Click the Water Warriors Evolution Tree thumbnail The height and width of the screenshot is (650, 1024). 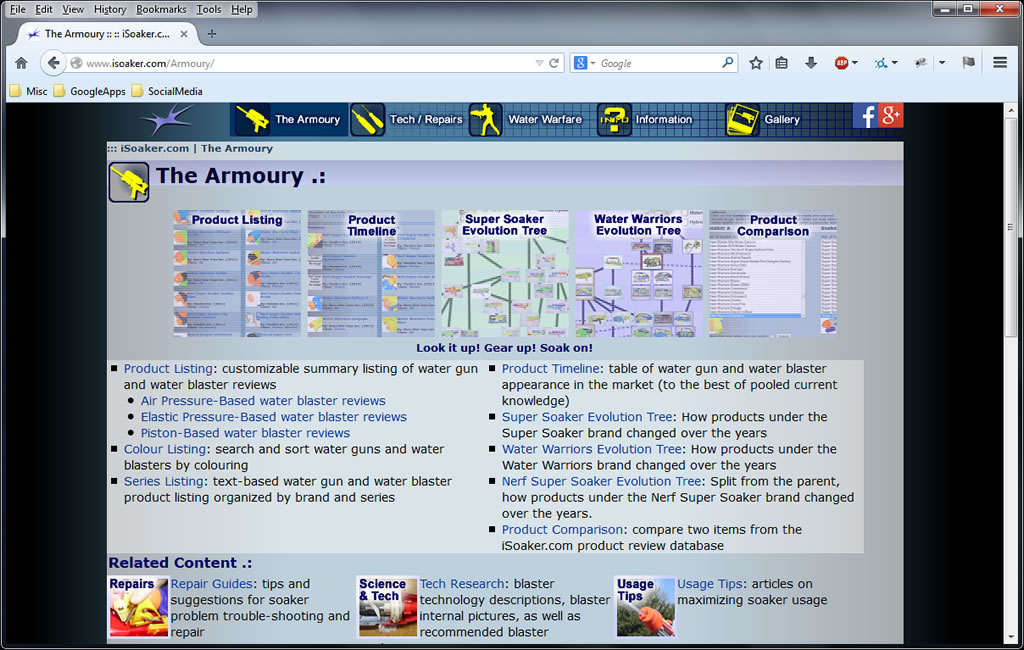639,273
